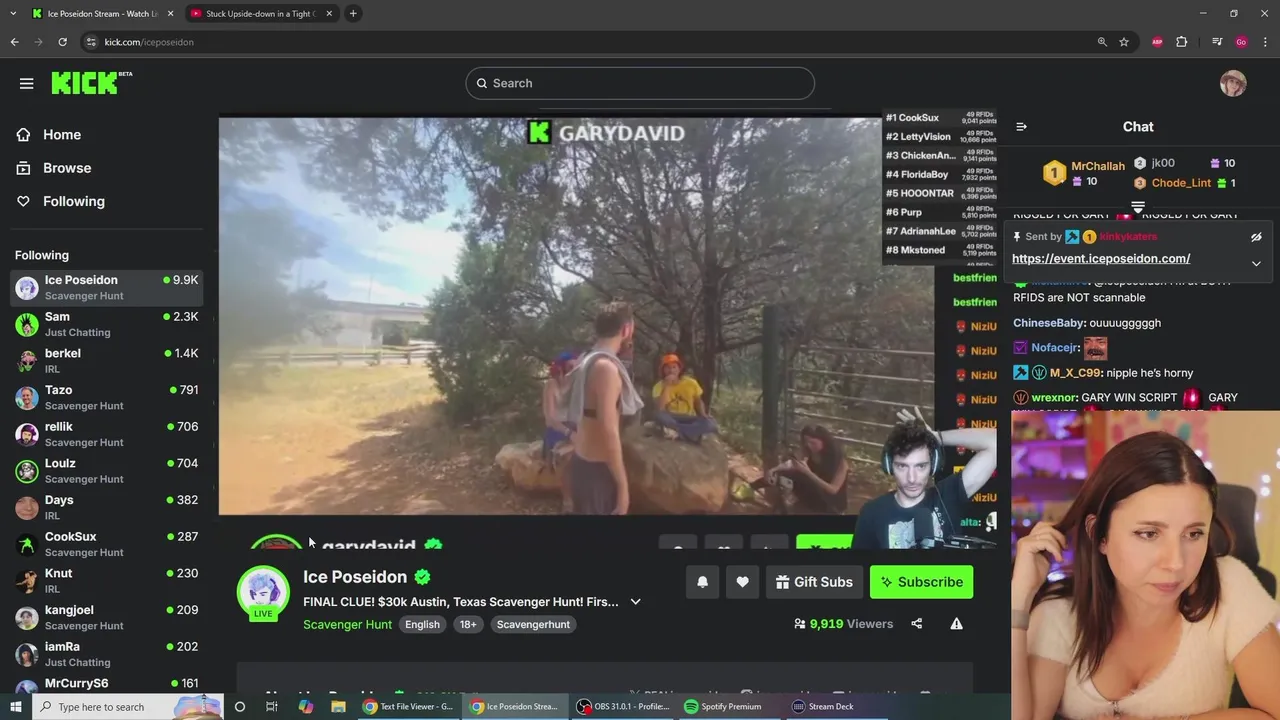Open kangjoel's channel in Following list
This screenshot has height=720, width=1280.
click(x=108, y=617)
